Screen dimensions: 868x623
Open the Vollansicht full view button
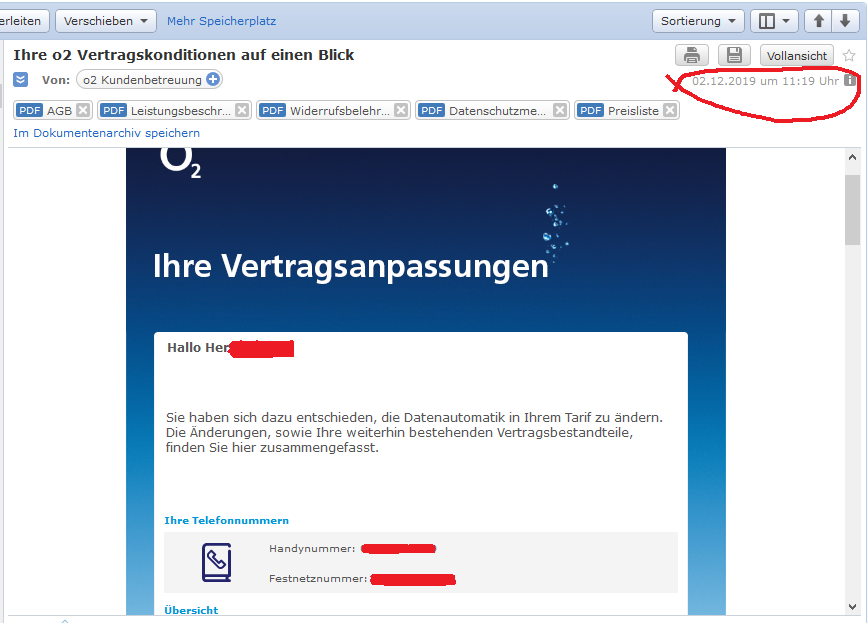[x=797, y=55]
